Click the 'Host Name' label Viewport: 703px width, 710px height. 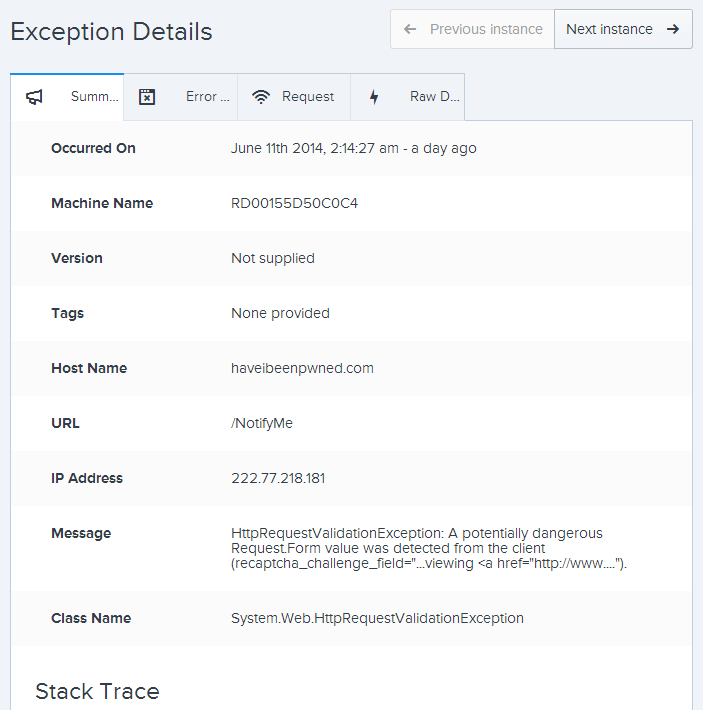tap(89, 368)
